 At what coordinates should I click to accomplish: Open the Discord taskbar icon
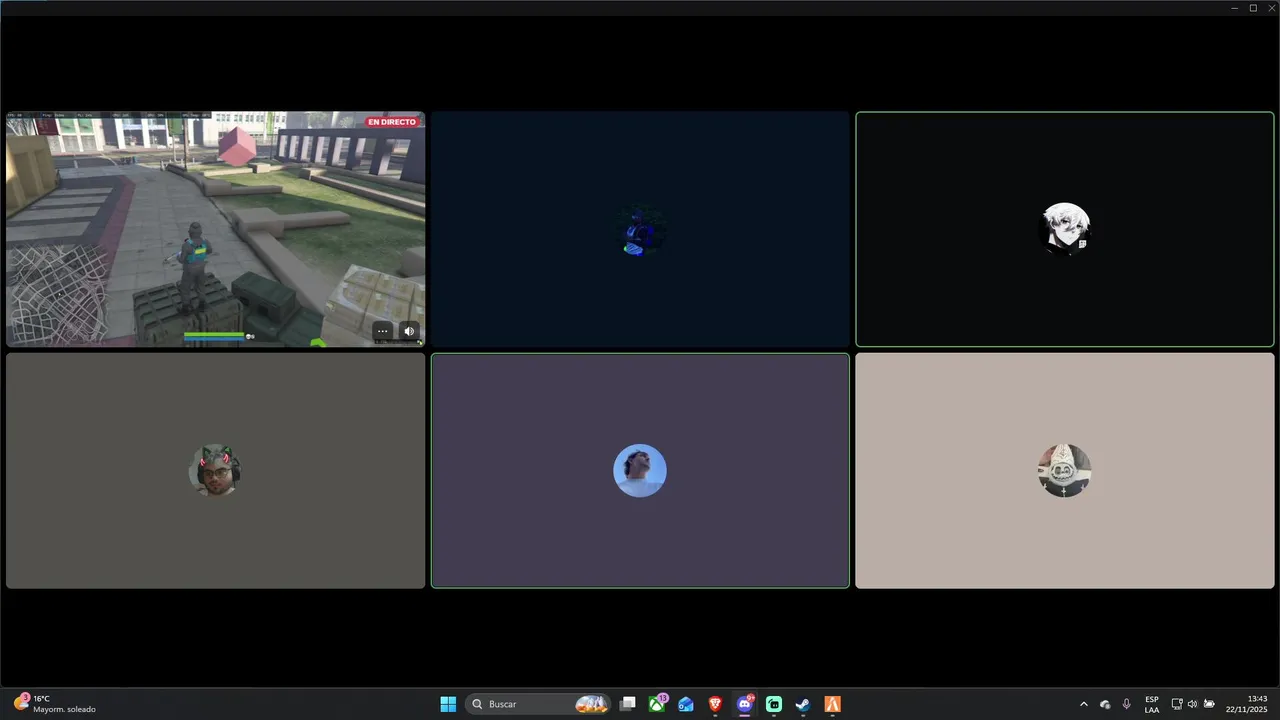[x=745, y=704]
